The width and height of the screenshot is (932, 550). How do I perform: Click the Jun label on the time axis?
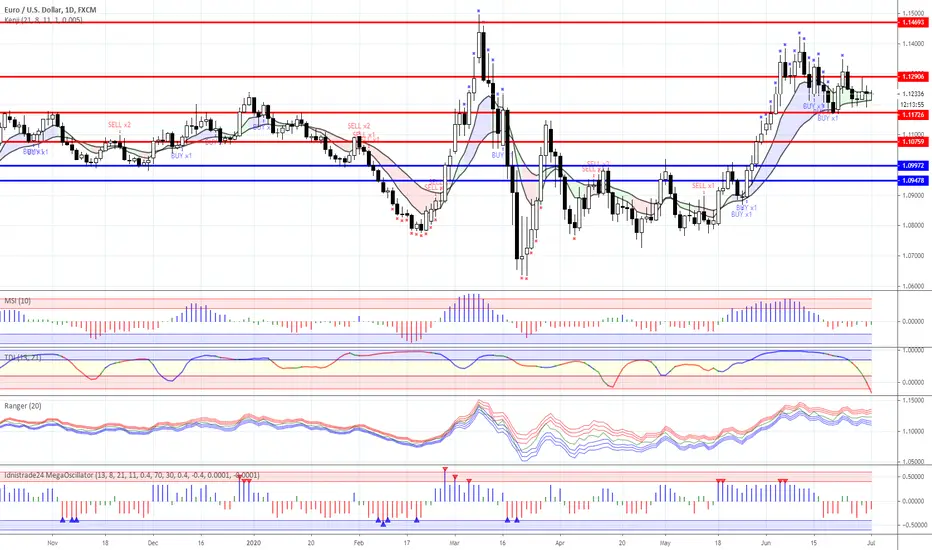(x=766, y=543)
